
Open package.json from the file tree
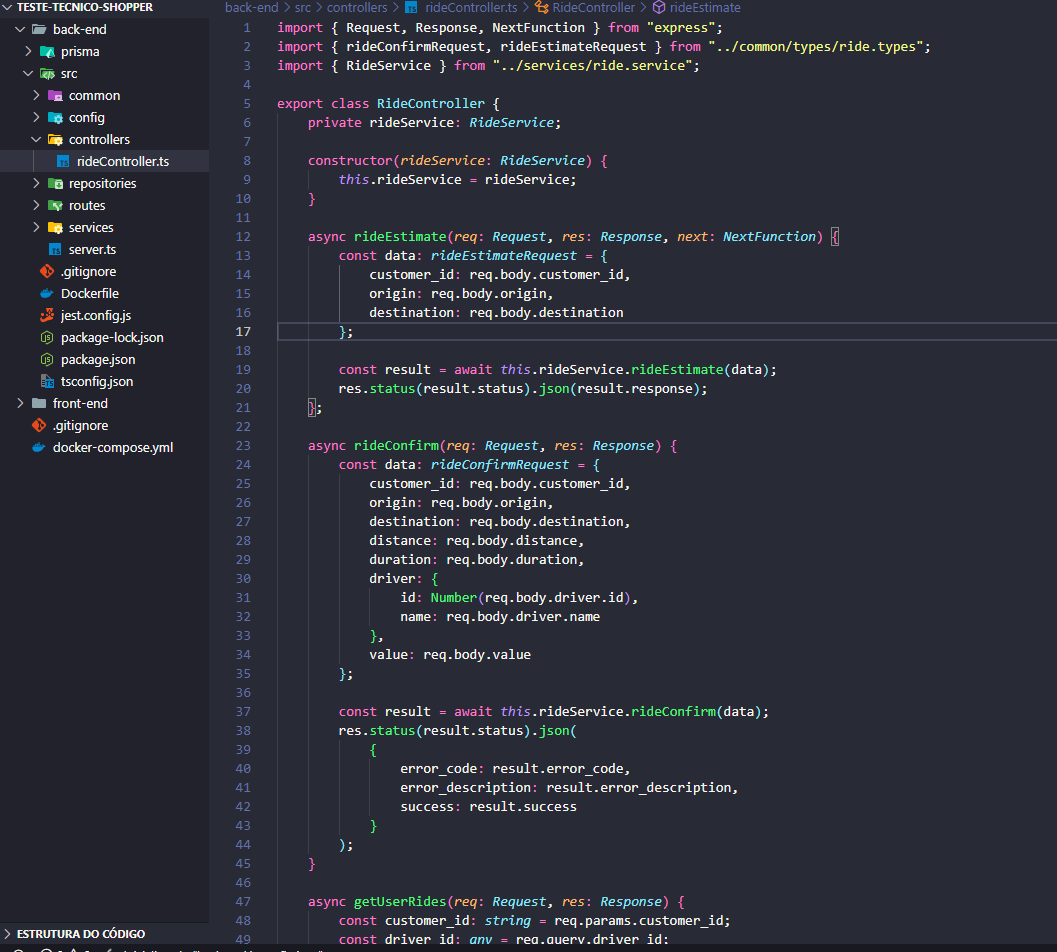tap(98, 360)
